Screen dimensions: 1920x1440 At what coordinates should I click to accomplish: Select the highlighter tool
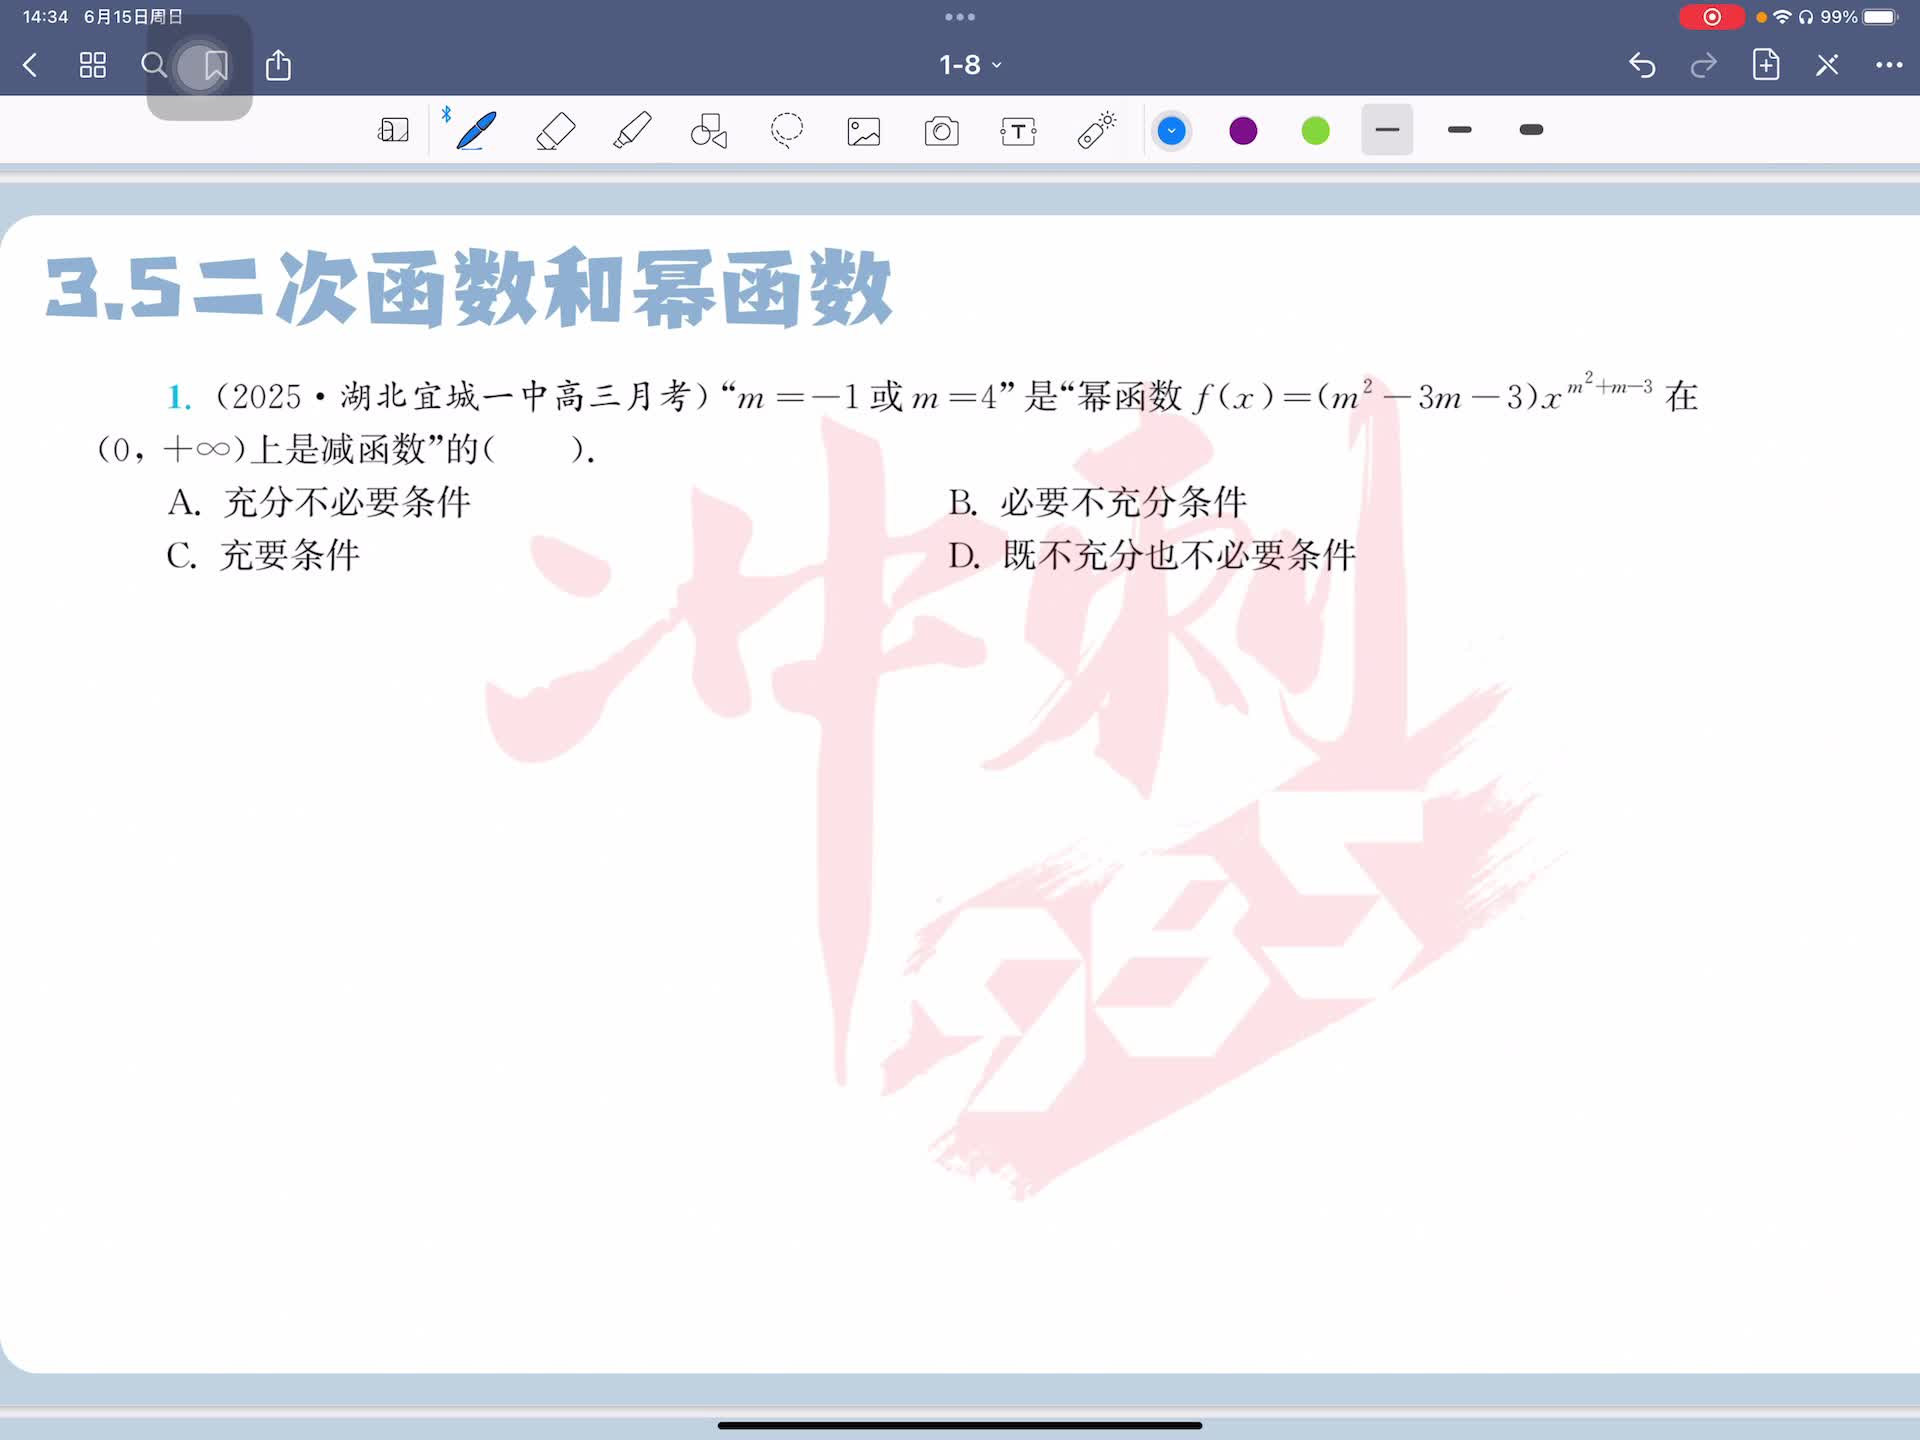(x=632, y=131)
